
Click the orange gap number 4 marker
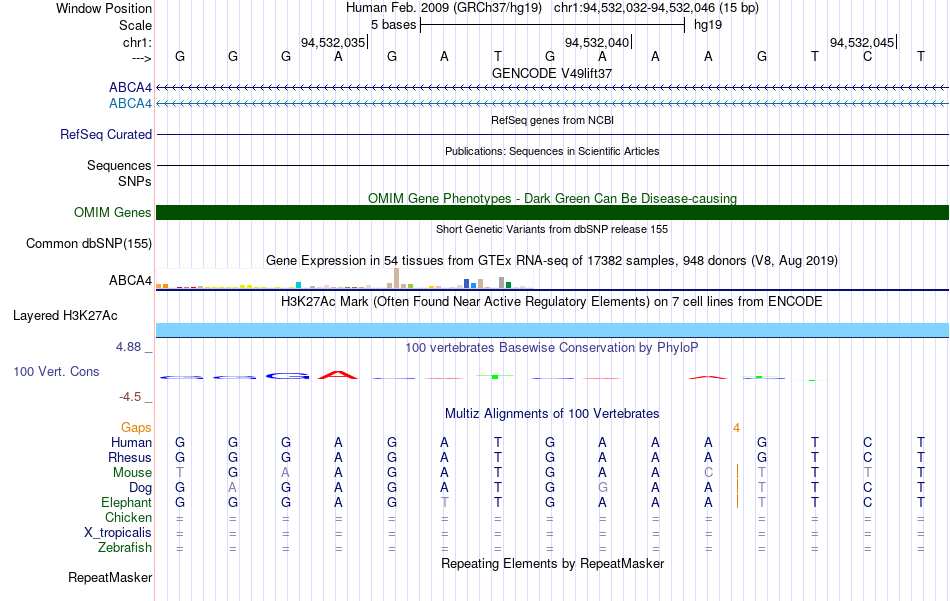[x=736, y=428]
